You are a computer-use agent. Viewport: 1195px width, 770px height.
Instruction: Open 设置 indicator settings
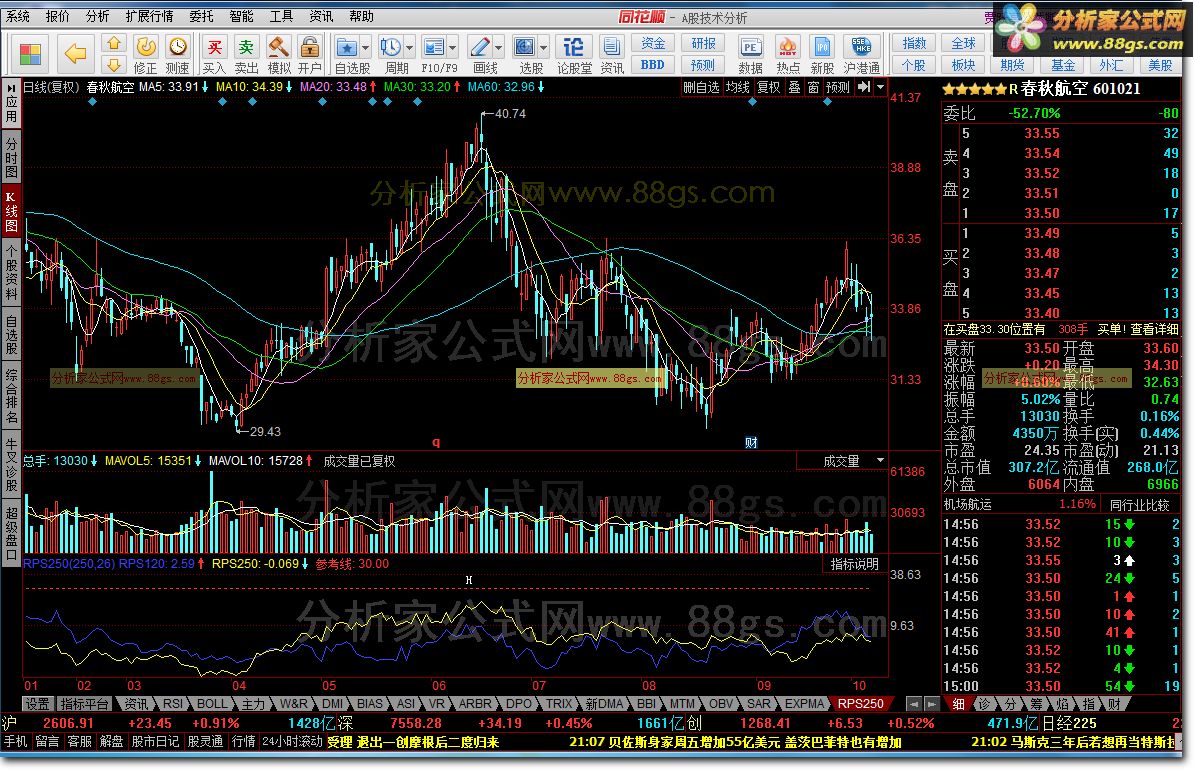coord(37,704)
